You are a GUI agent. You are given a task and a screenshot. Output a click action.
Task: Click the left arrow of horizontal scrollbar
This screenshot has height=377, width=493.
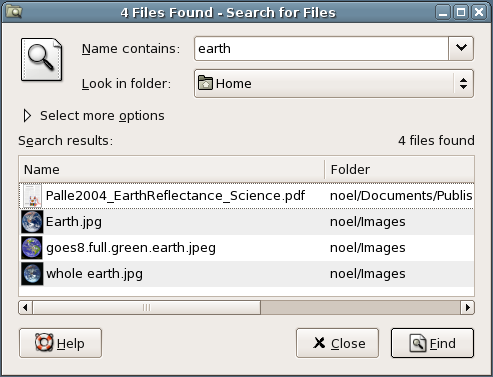pos(25,307)
